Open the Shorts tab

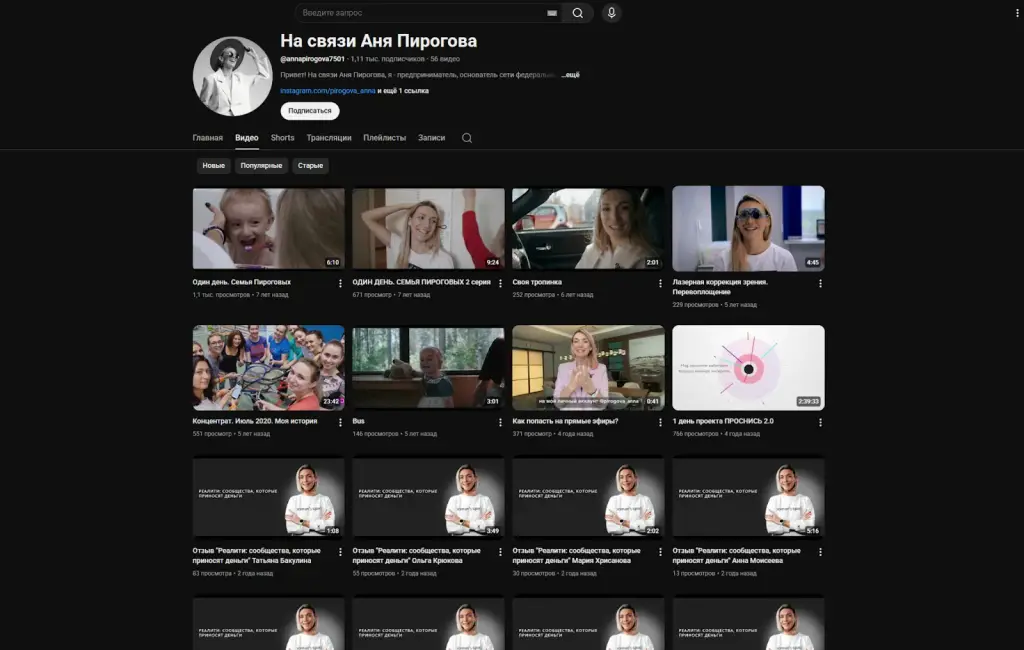[282, 138]
